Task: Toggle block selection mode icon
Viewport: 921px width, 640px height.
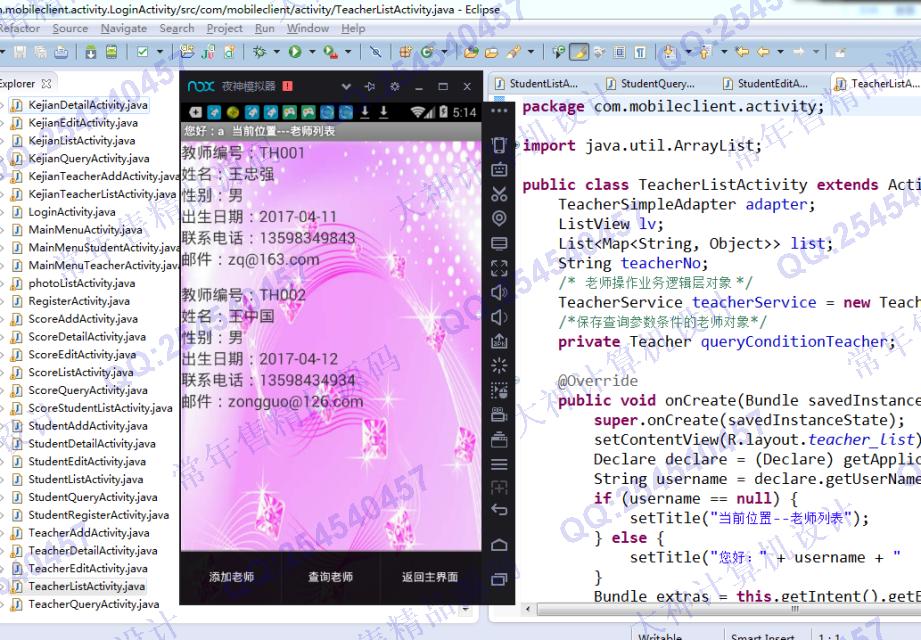Action: [x=619, y=52]
